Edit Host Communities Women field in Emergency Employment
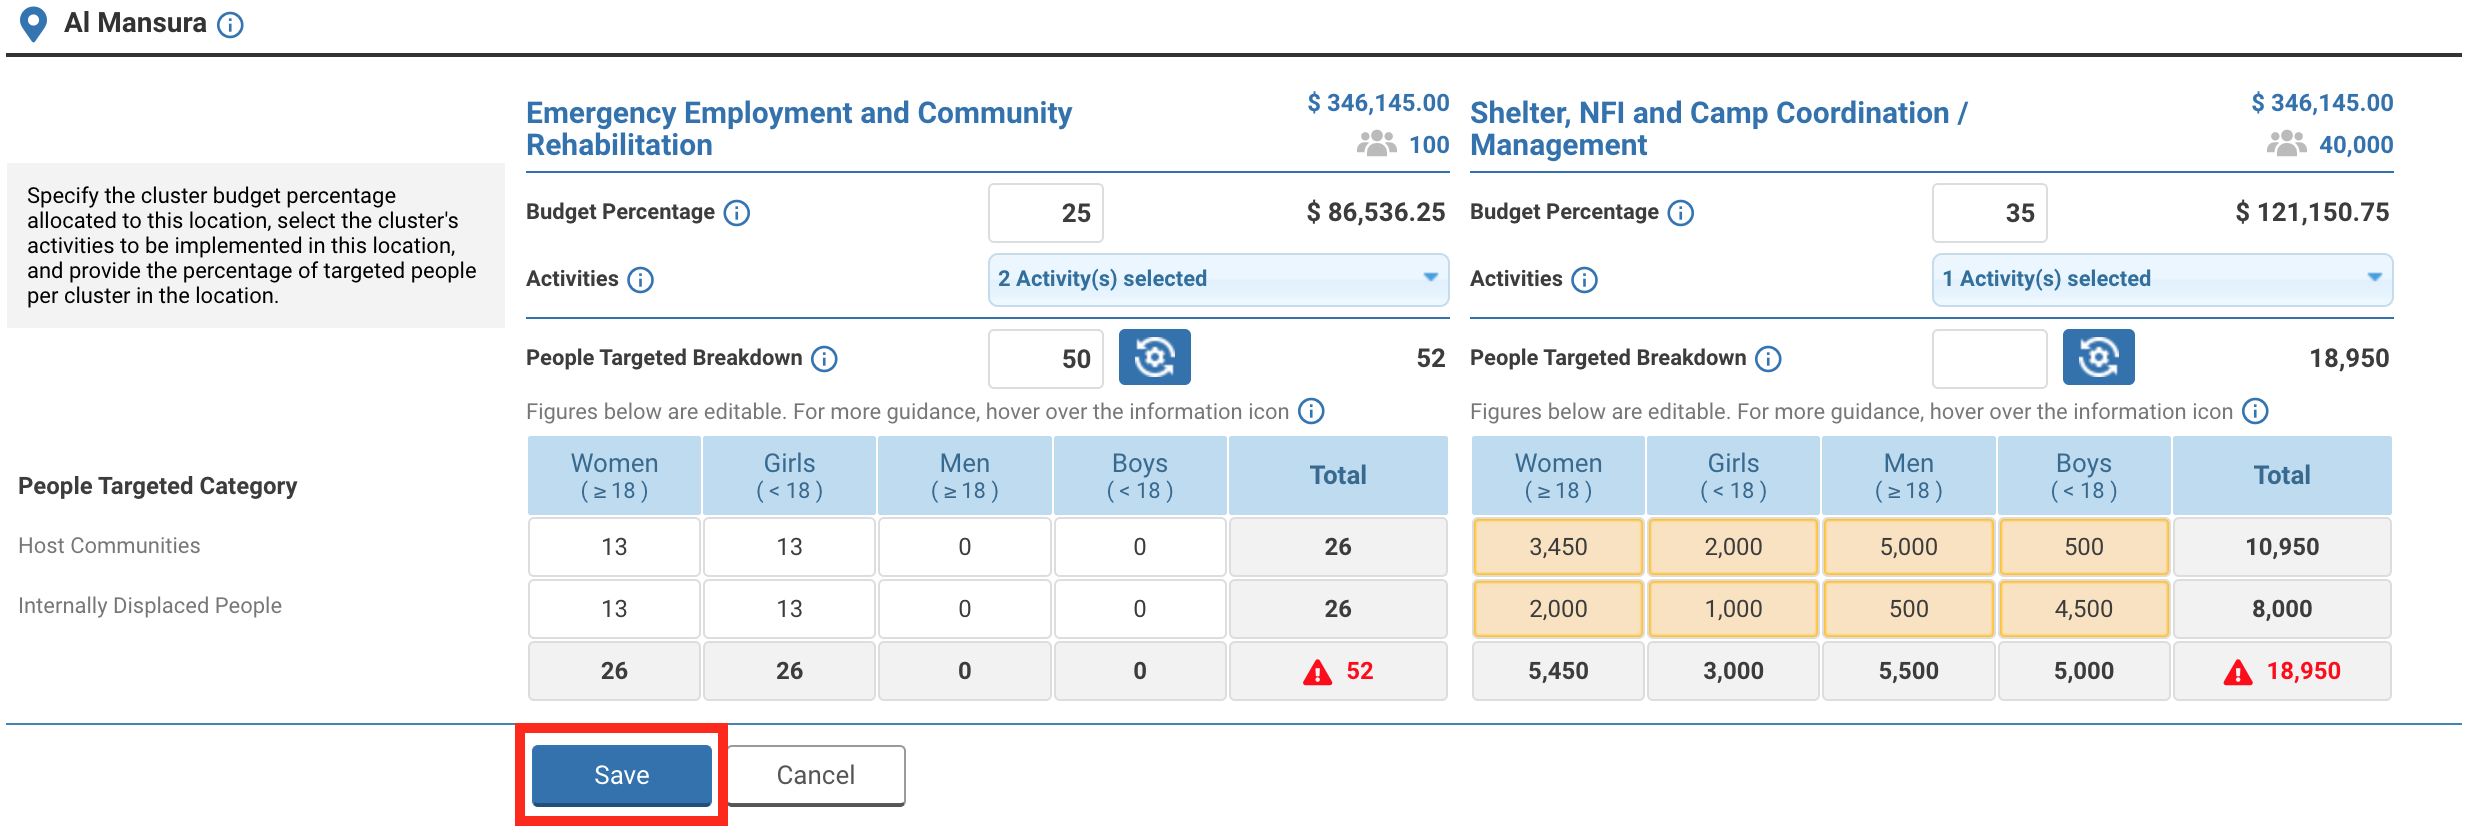The height and width of the screenshot is (834, 2470). [614, 547]
